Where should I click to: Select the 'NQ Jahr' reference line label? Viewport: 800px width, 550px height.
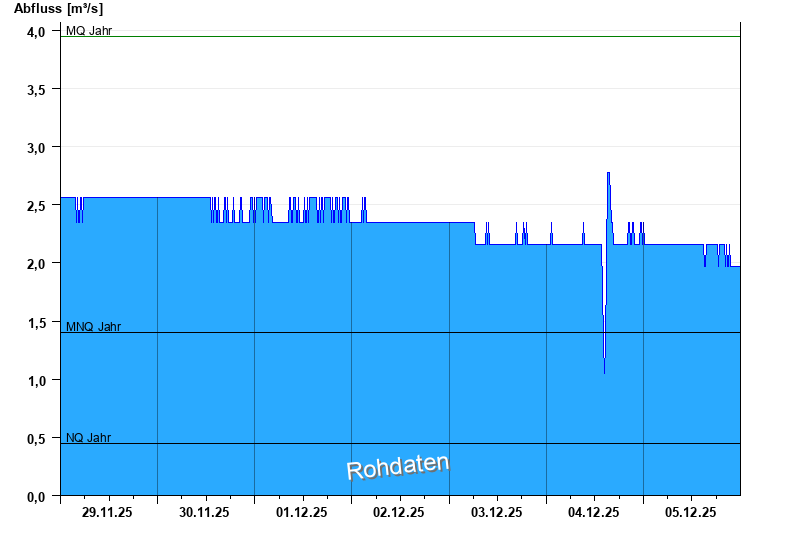click(x=88, y=438)
